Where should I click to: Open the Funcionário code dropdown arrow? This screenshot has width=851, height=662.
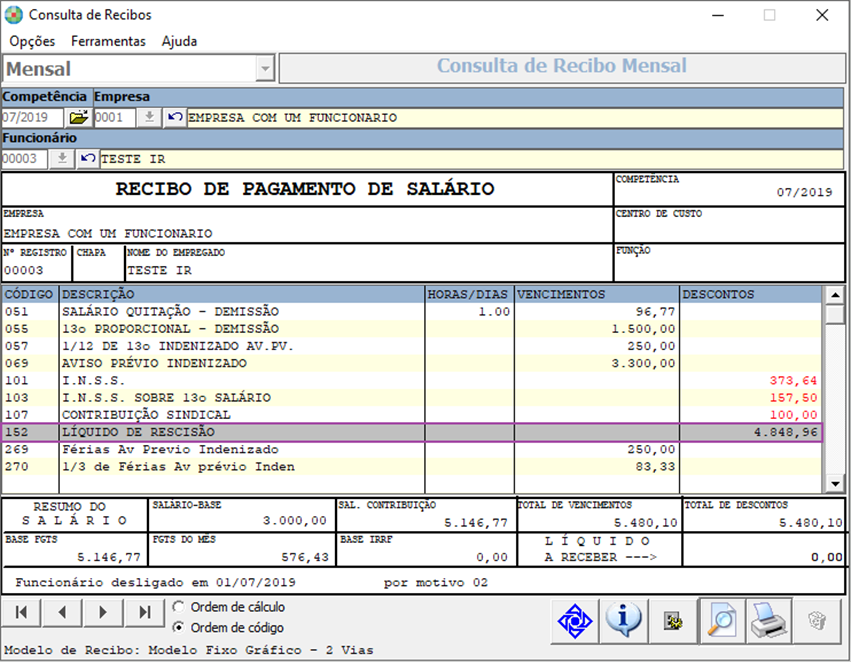click(x=62, y=159)
